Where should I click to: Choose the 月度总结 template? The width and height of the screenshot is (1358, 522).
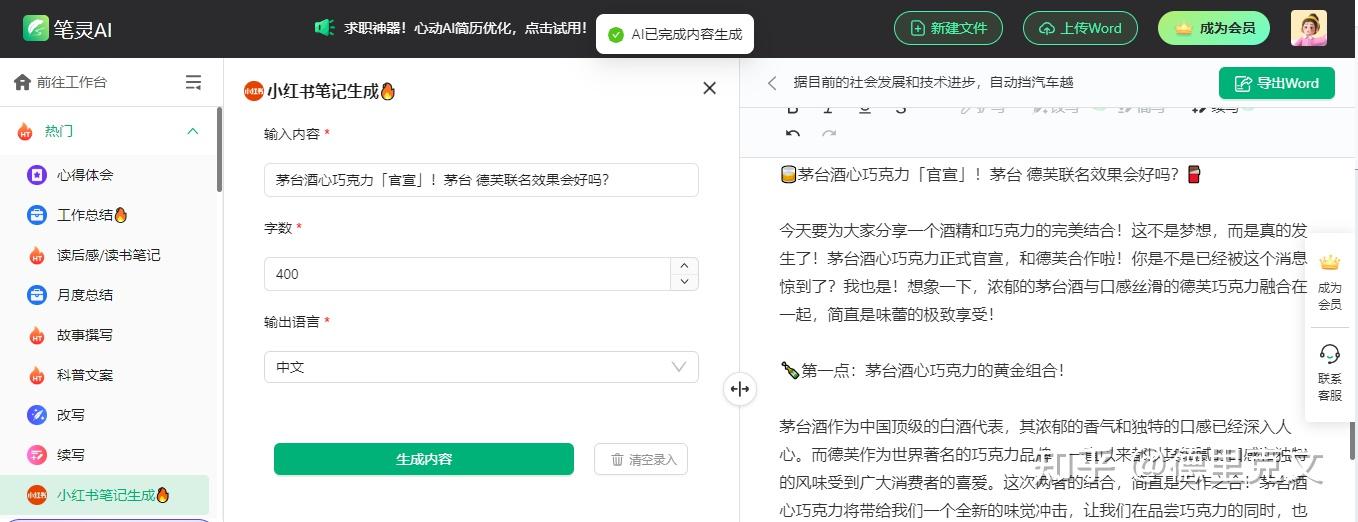tap(70, 295)
